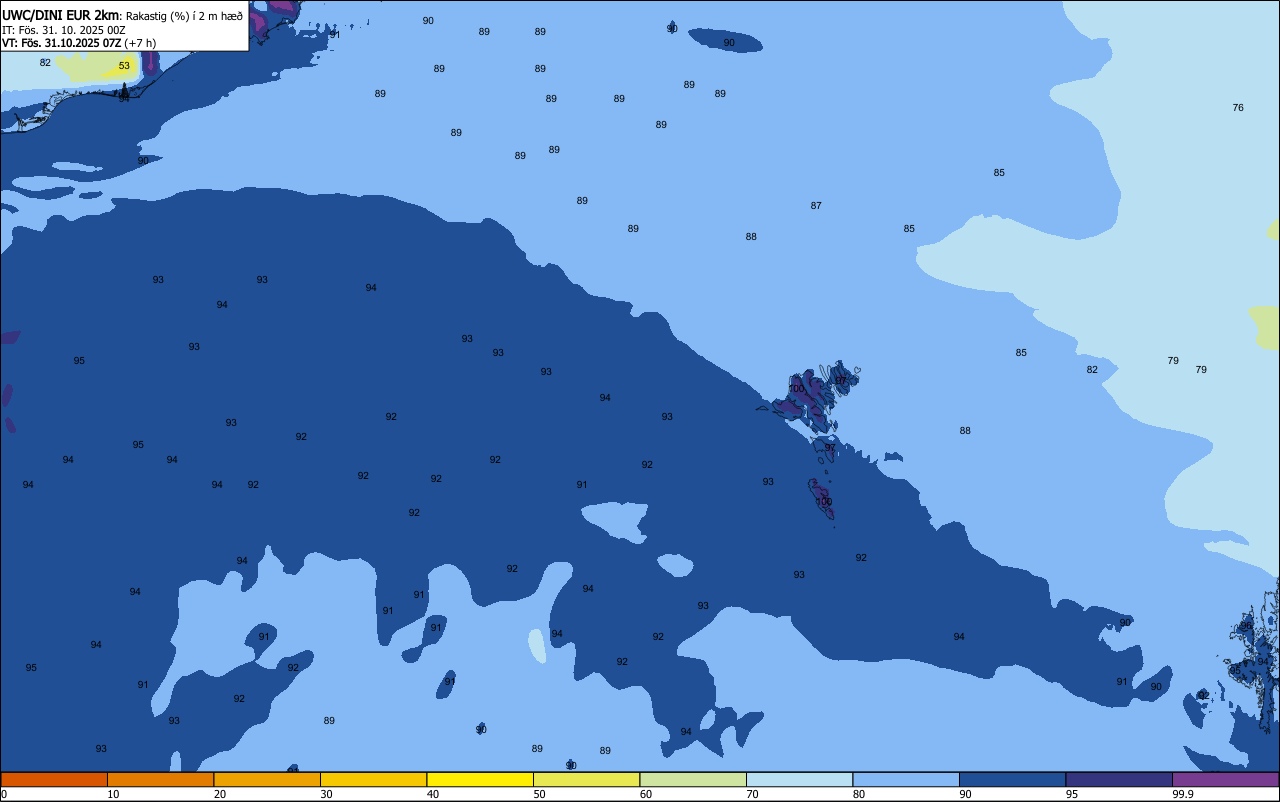The image size is (1280, 802).
Task: Click the 60–70 pale green legend swatch
Action: click(693, 779)
